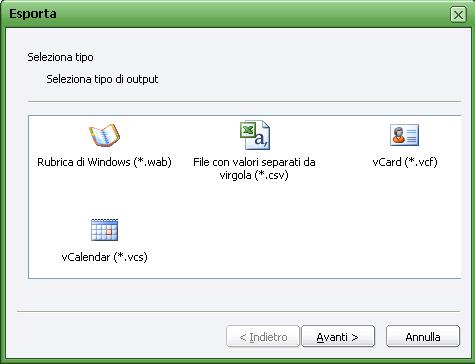Click the letter 'a,' page in the CSV icon
475x364 pixels.
click(x=260, y=138)
